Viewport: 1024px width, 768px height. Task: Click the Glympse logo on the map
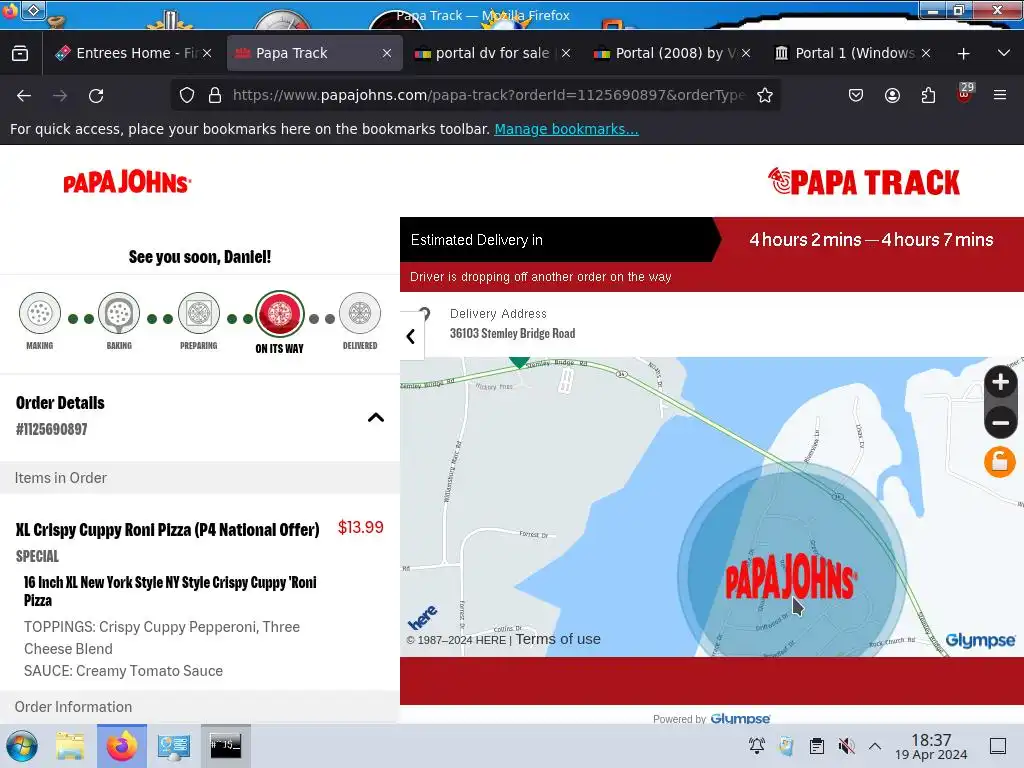[980, 641]
